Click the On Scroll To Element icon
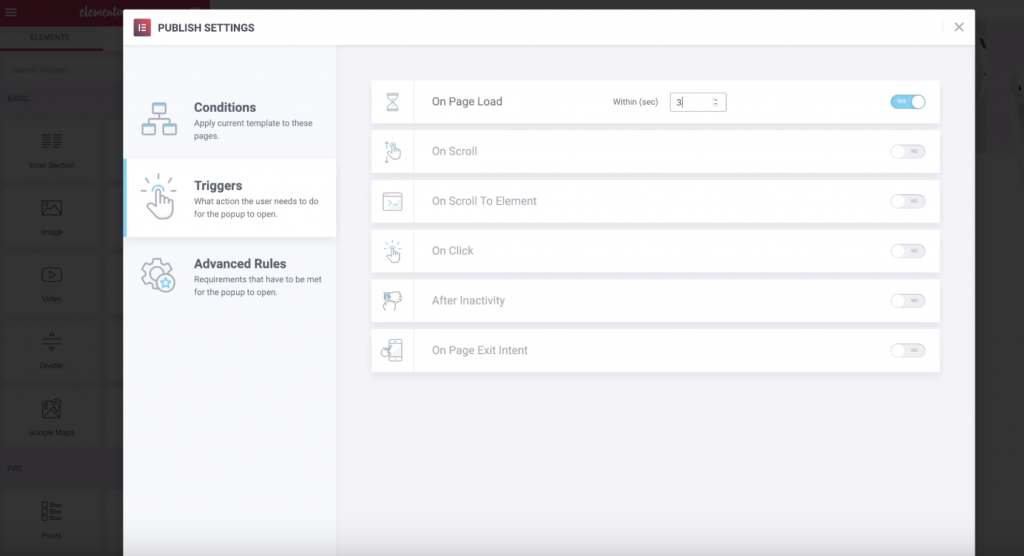This screenshot has width=1024, height=556. point(392,201)
